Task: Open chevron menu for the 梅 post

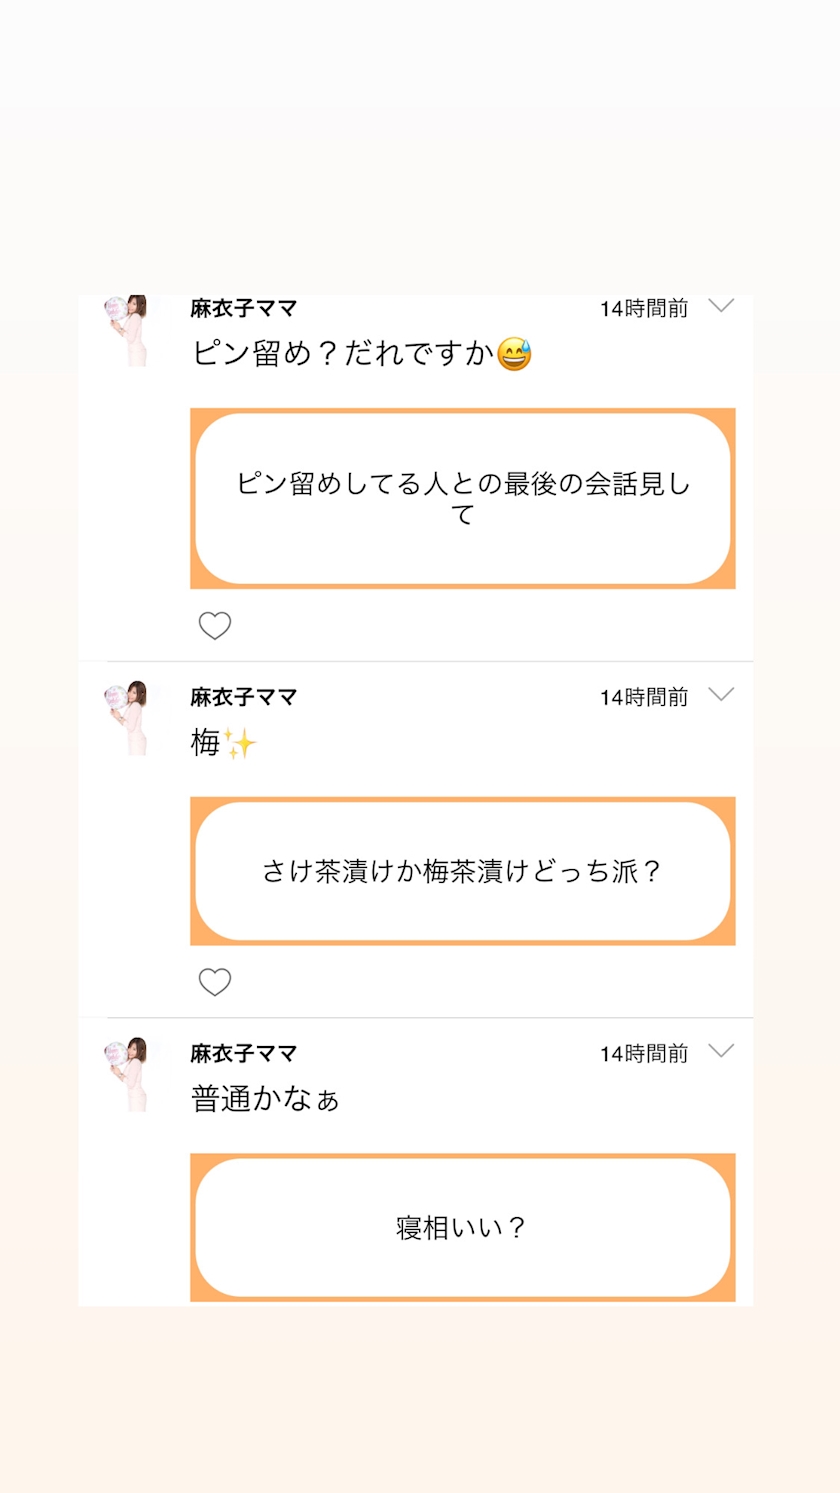Action: pos(721,695)
